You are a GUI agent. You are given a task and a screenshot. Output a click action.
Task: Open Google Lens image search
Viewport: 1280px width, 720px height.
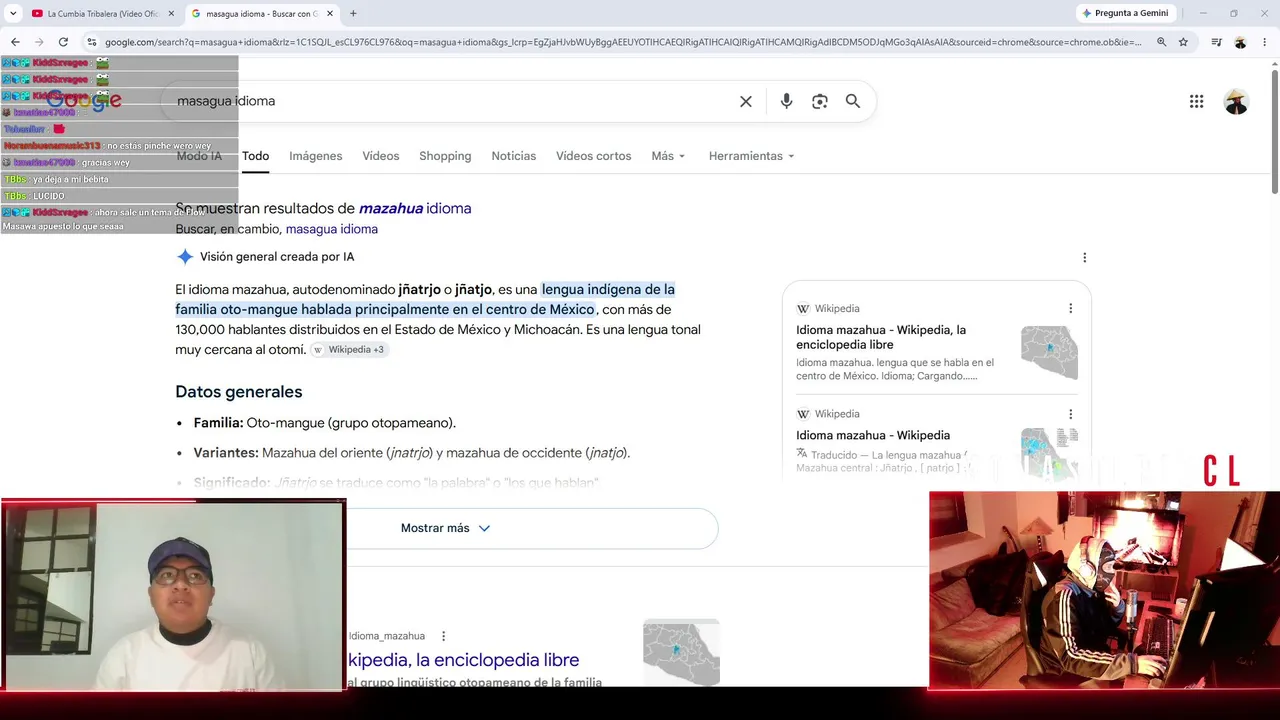tap(820, 101)
